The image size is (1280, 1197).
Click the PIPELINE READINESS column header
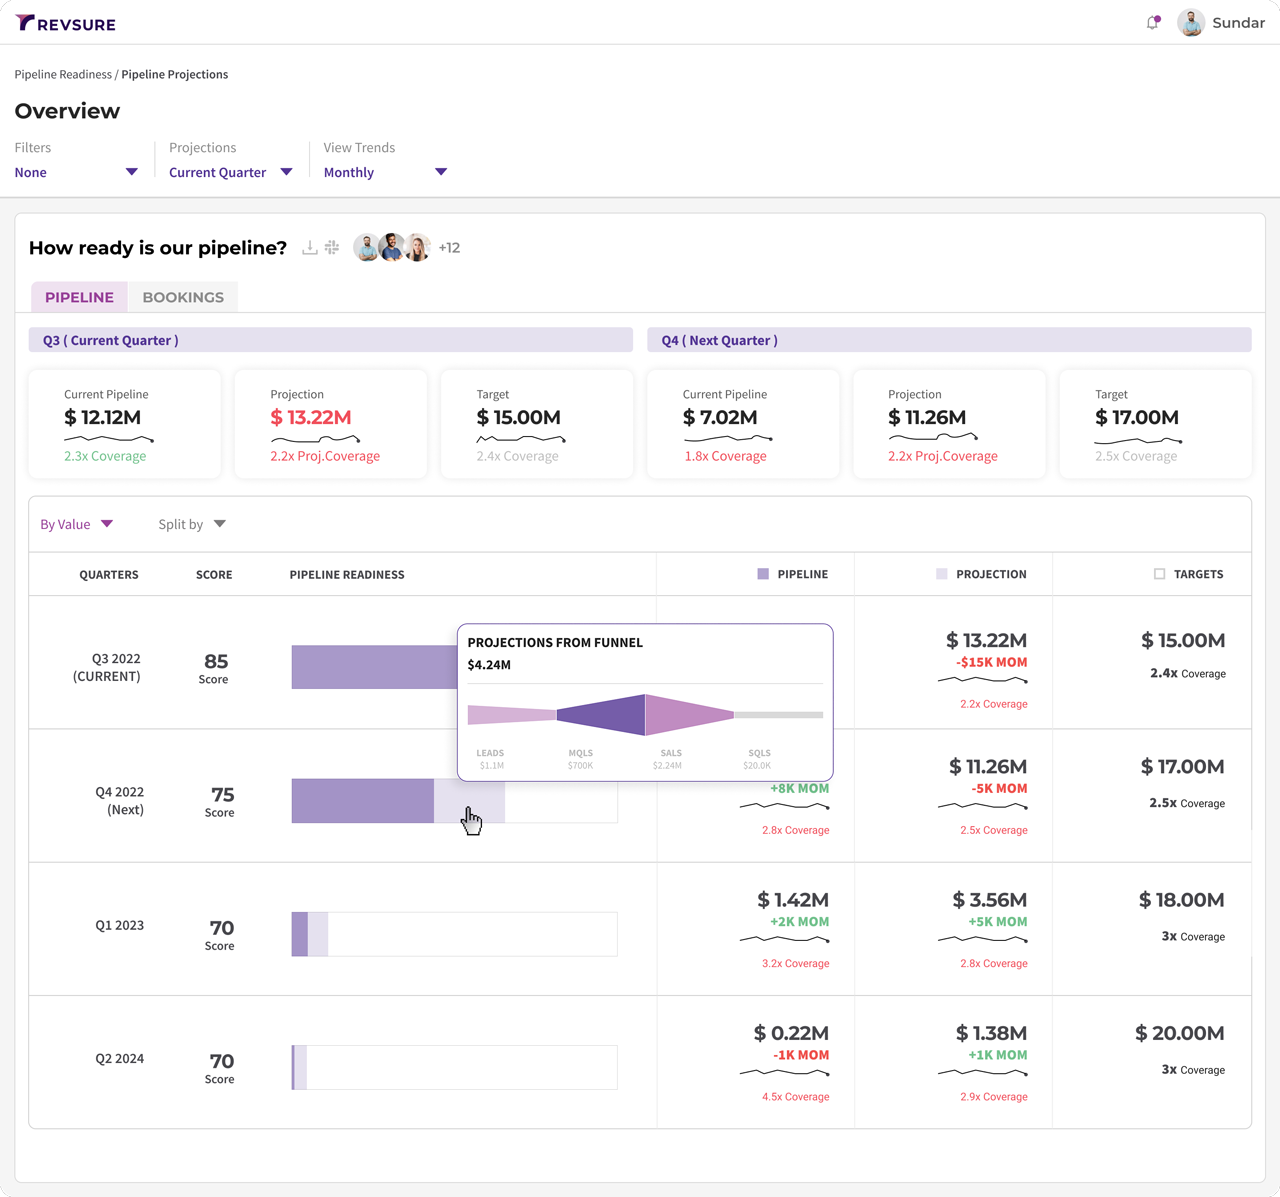click(347, 575)
